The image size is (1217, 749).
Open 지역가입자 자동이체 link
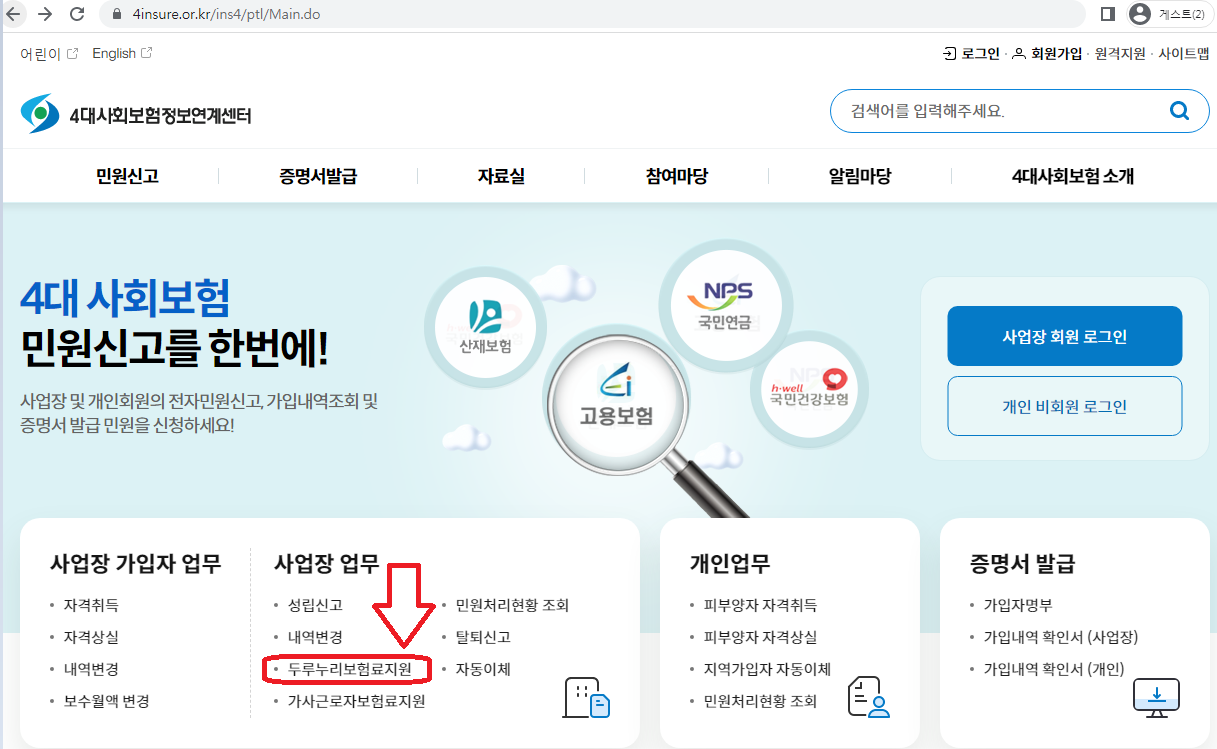(767, 669)
